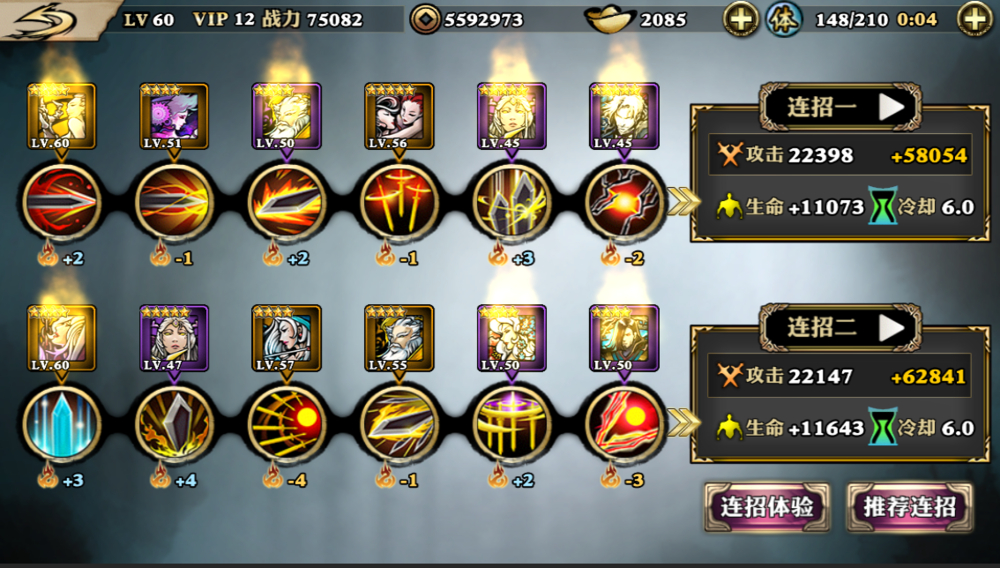Select the LV.55 bearded elder hero

(x=399, y=338)
